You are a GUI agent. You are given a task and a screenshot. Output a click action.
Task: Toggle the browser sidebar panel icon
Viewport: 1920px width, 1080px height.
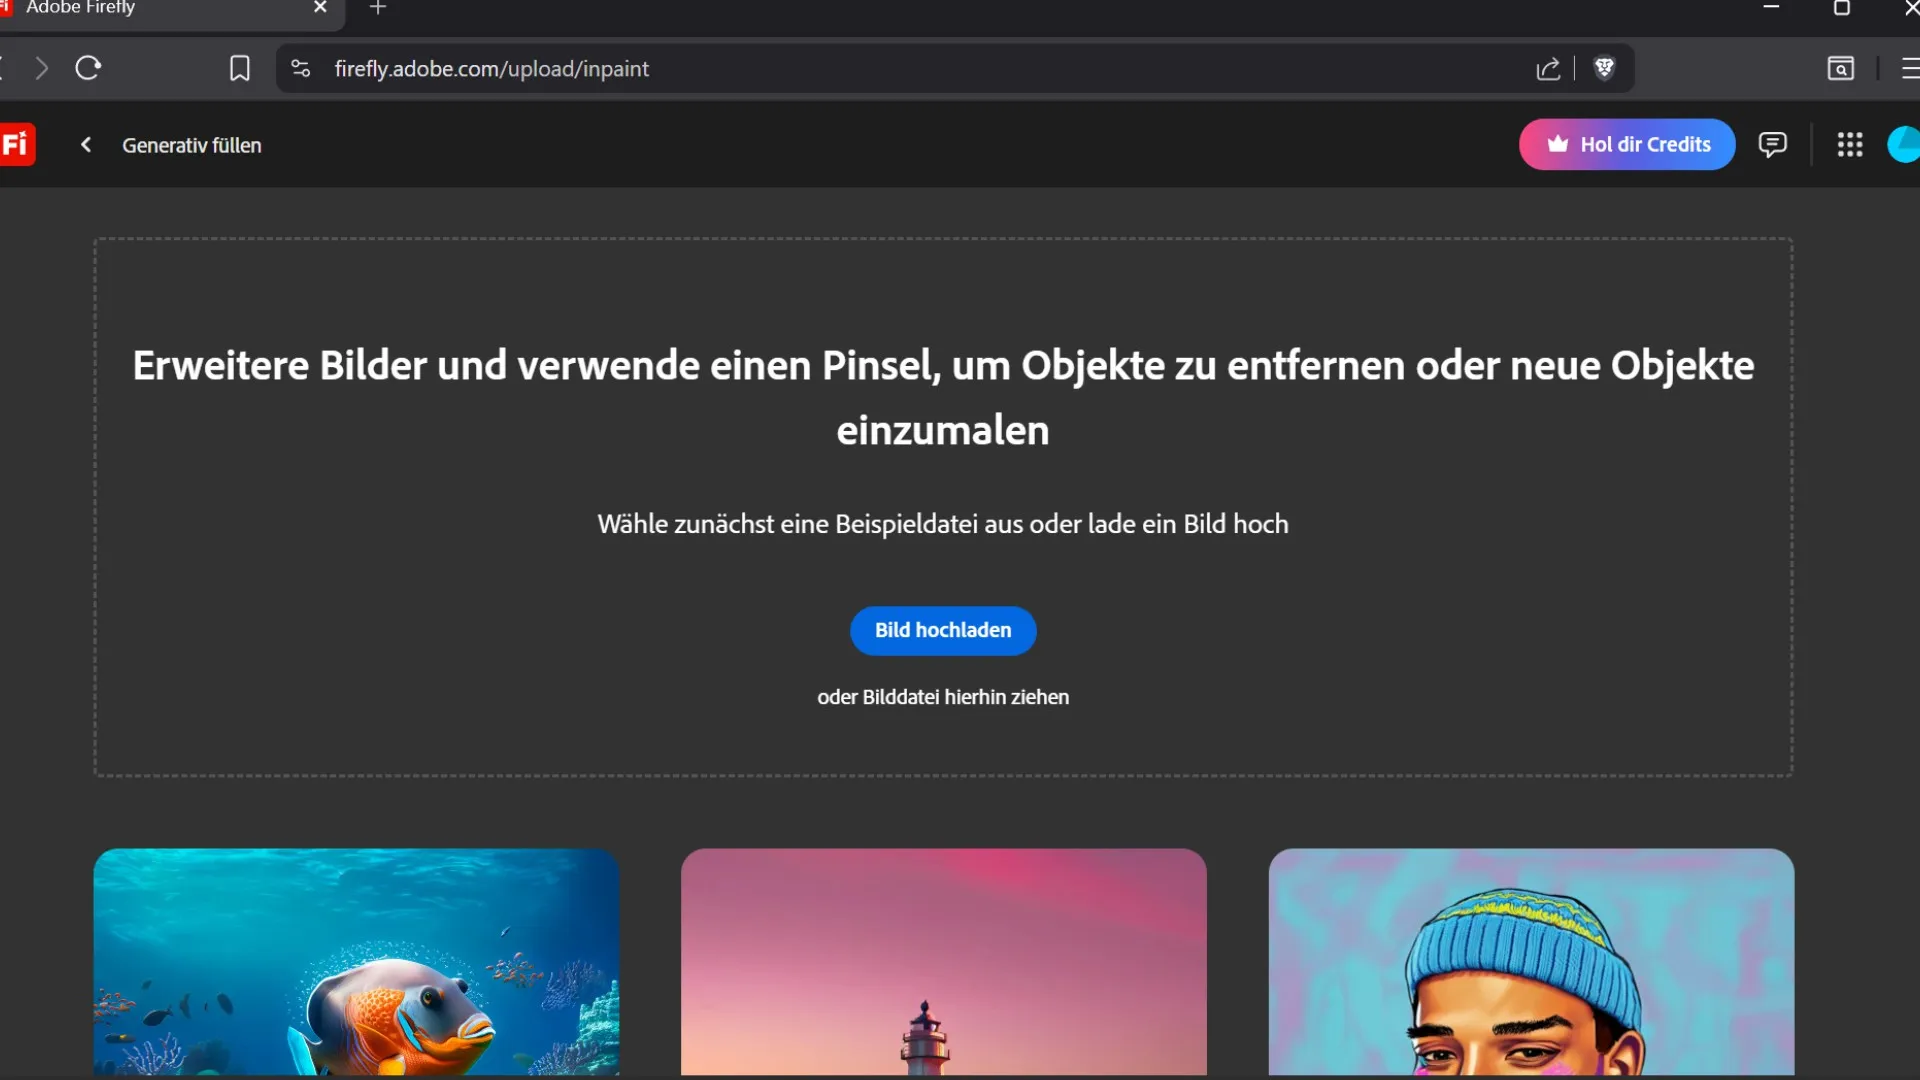tap(1840, 68)
